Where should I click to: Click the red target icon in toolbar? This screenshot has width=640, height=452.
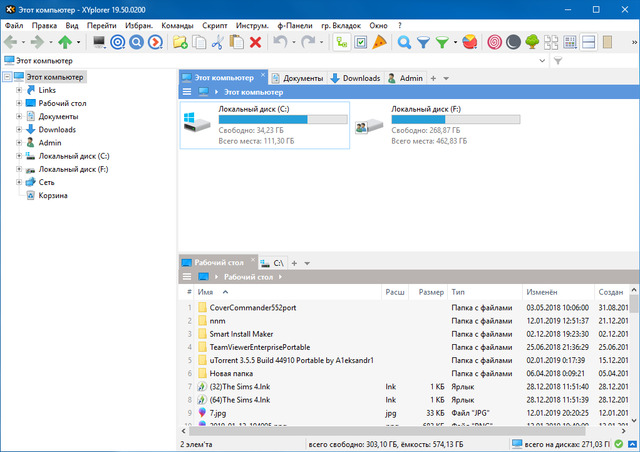click(x=493, y=42)
